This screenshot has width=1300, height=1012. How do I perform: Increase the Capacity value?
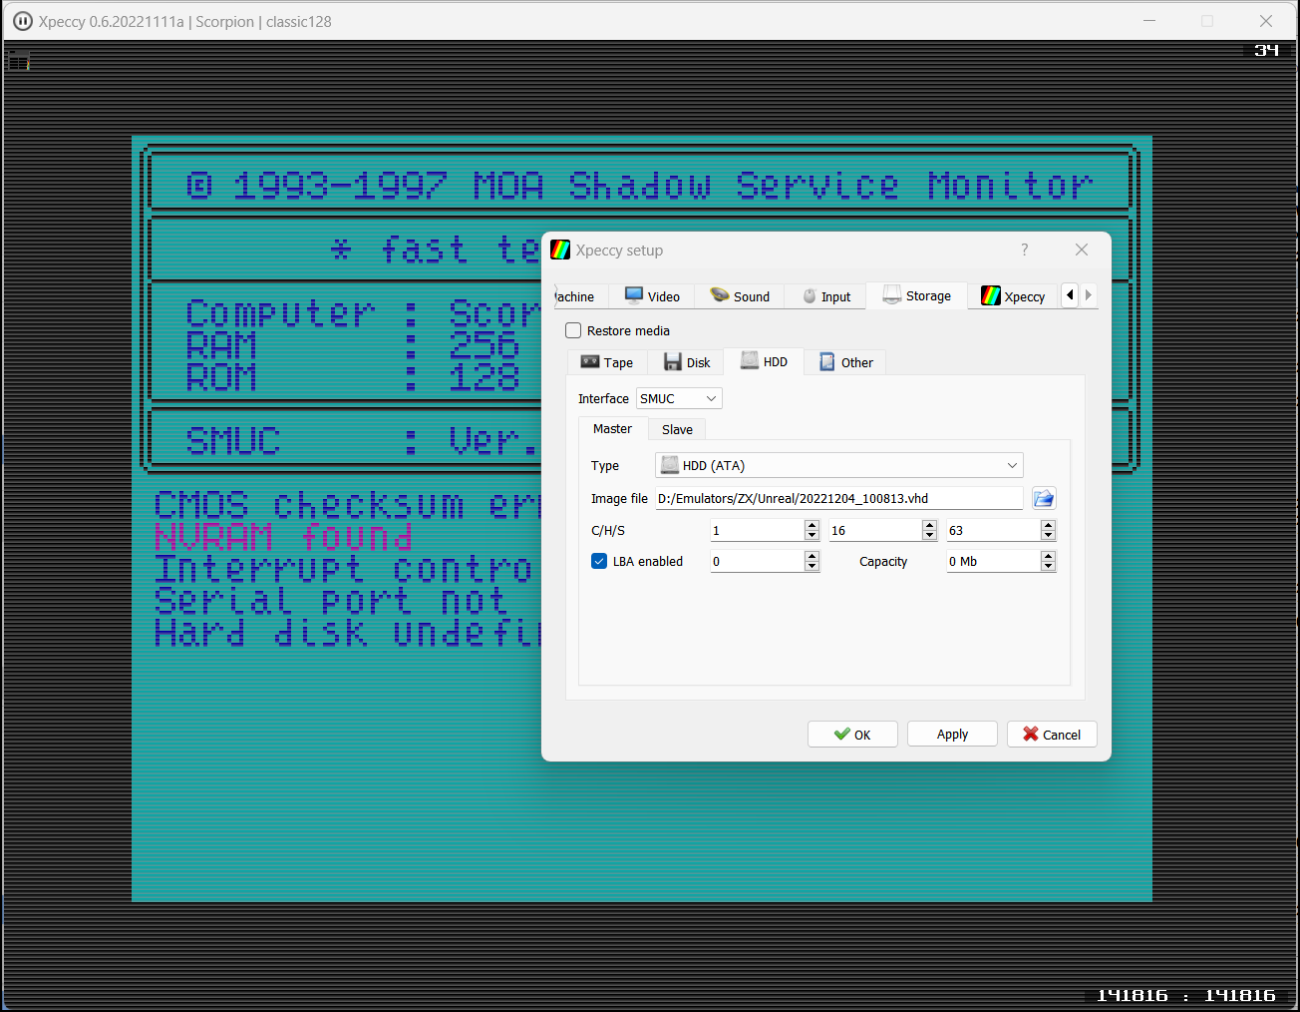coord(1048,556)
